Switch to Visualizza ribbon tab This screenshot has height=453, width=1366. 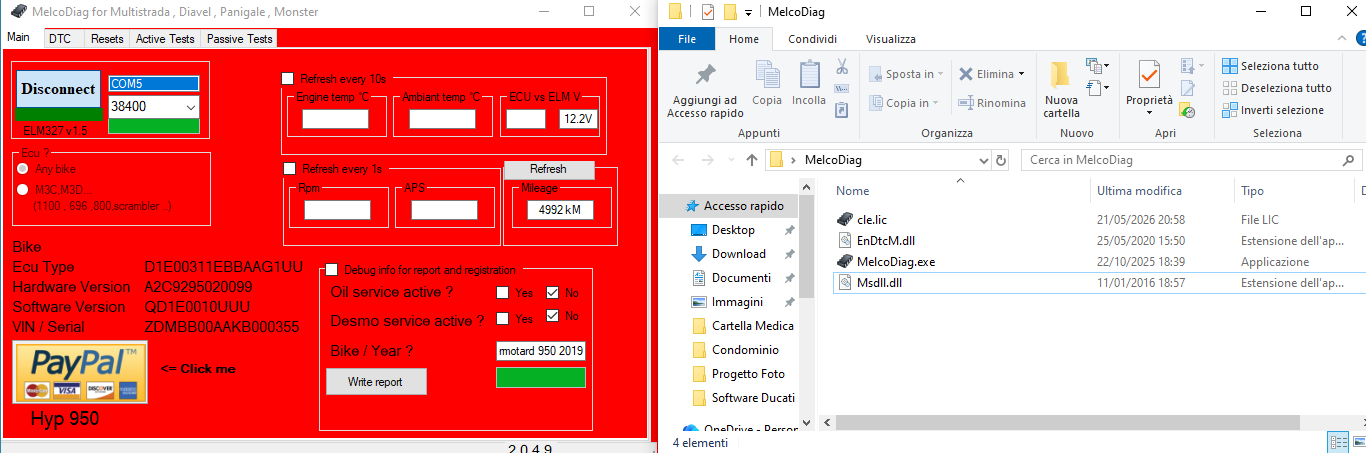click(890, 39)
